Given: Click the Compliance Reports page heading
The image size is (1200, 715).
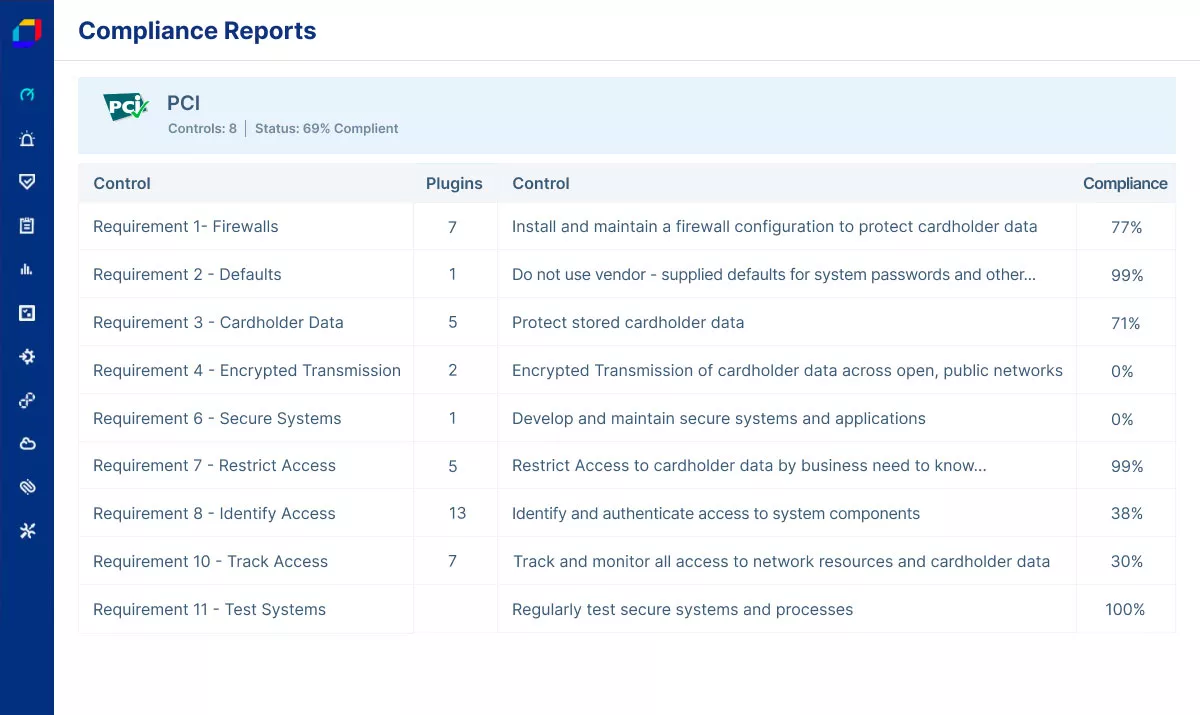Looking at the screenshot, I should pyautogui.click(x=197, y=31).
